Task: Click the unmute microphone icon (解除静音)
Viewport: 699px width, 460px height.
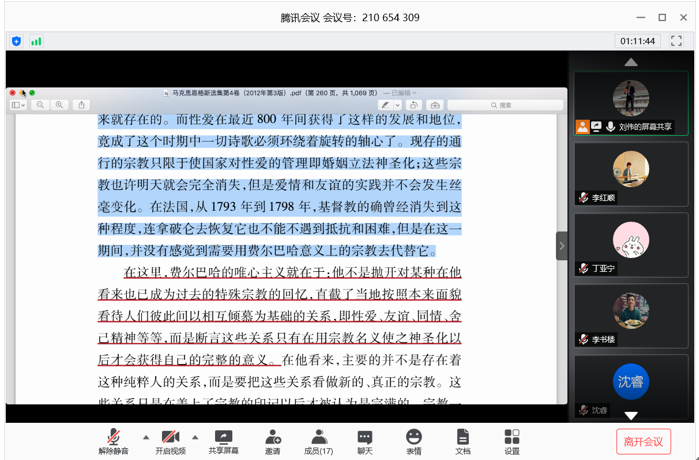Action: point(113,438)
